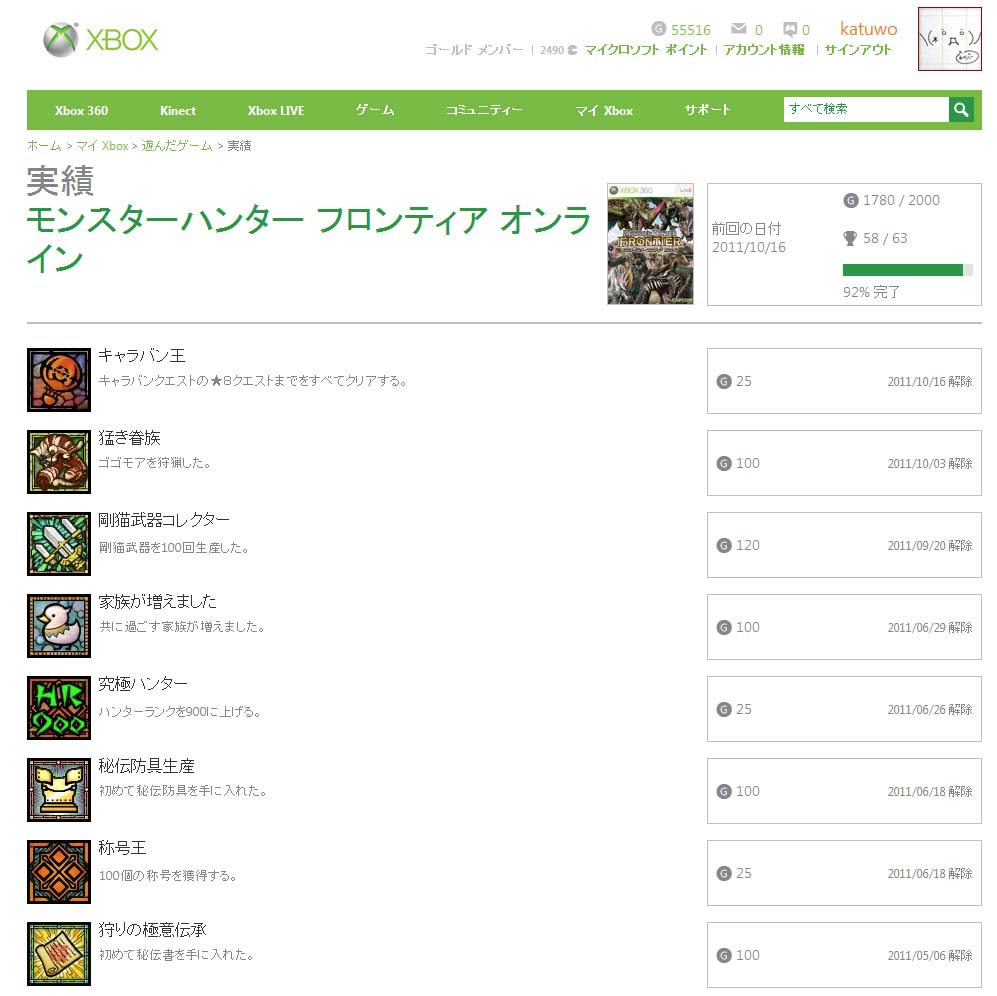Click the サインアウト link

pos(858,50)
